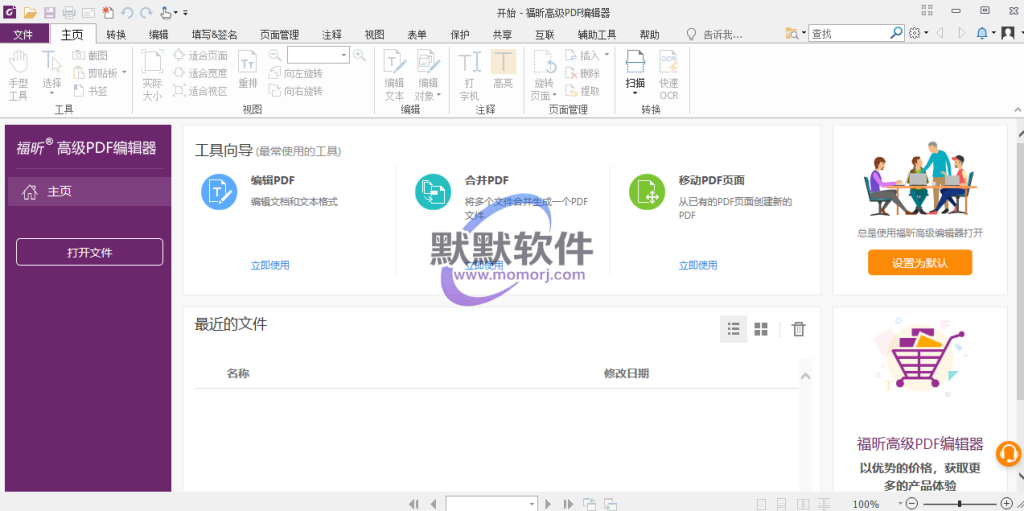
Task: Click the 编辑PDF wizard icon
Action: pos(219,192)
